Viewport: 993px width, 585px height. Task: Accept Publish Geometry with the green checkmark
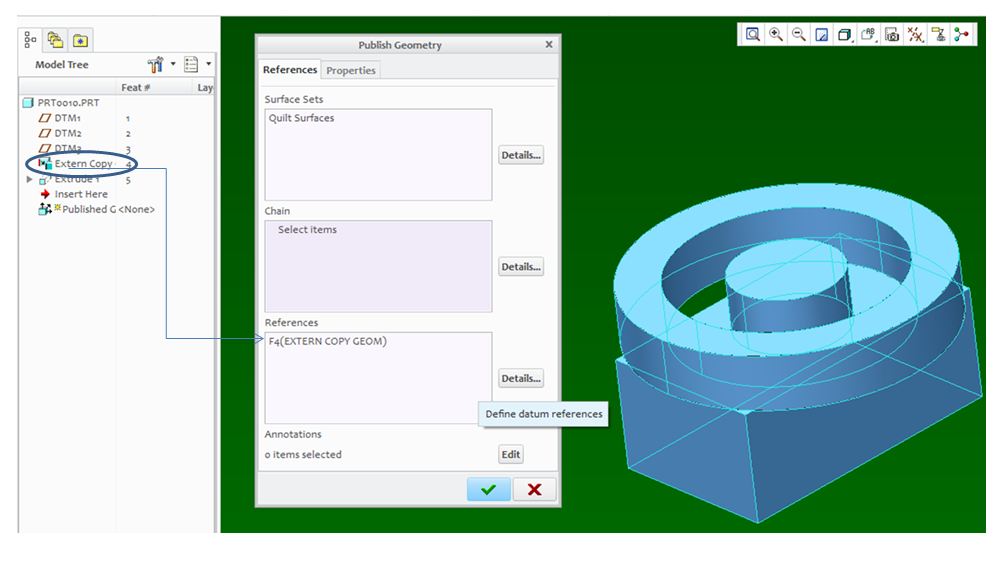click(x=491, y=489)
